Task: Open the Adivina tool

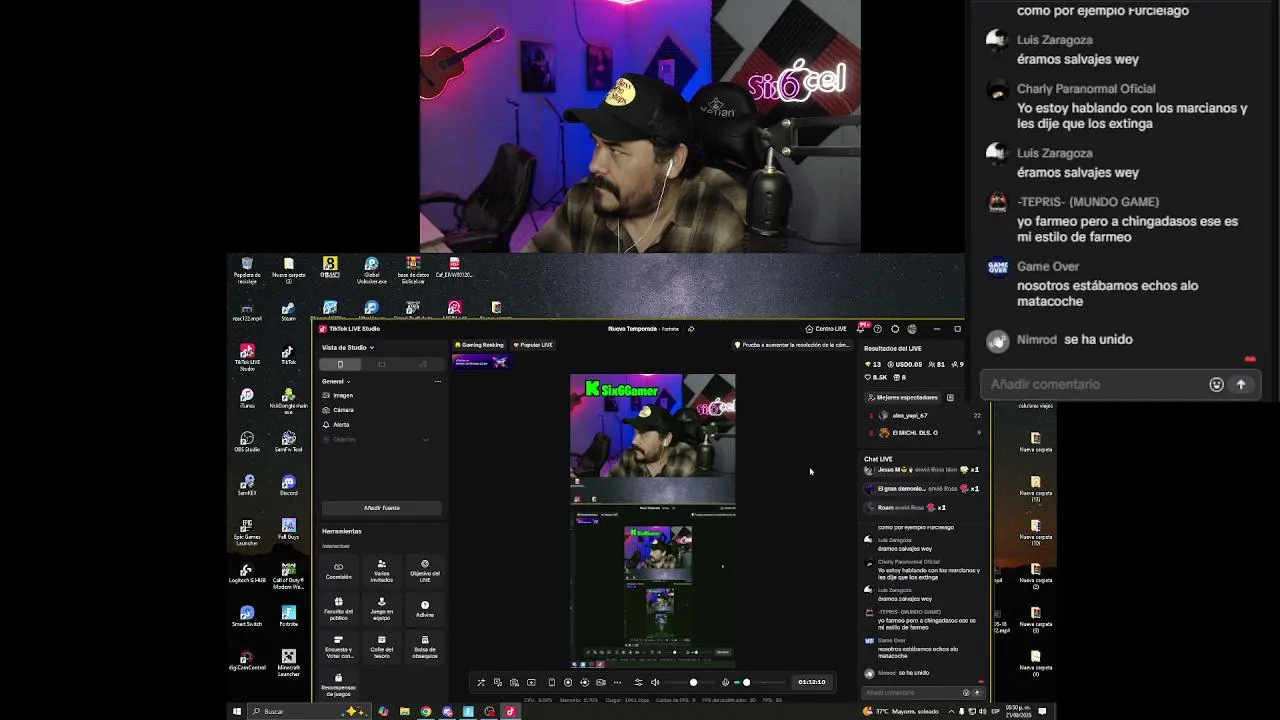Action: pos(425,609)
